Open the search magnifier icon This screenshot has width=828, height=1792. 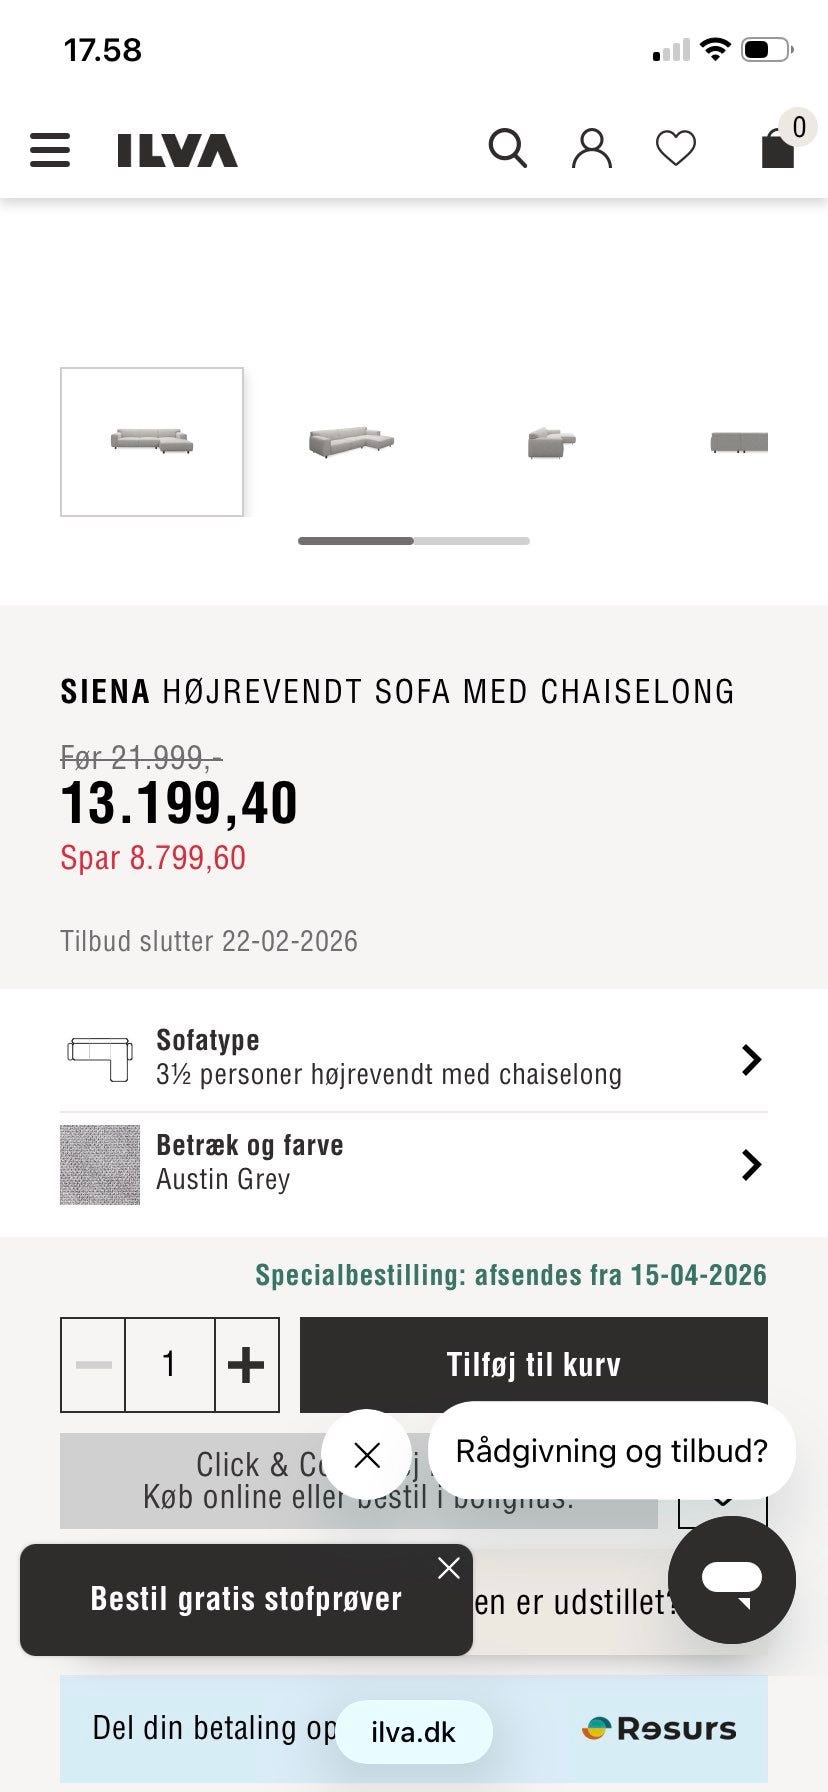[507, 149]
